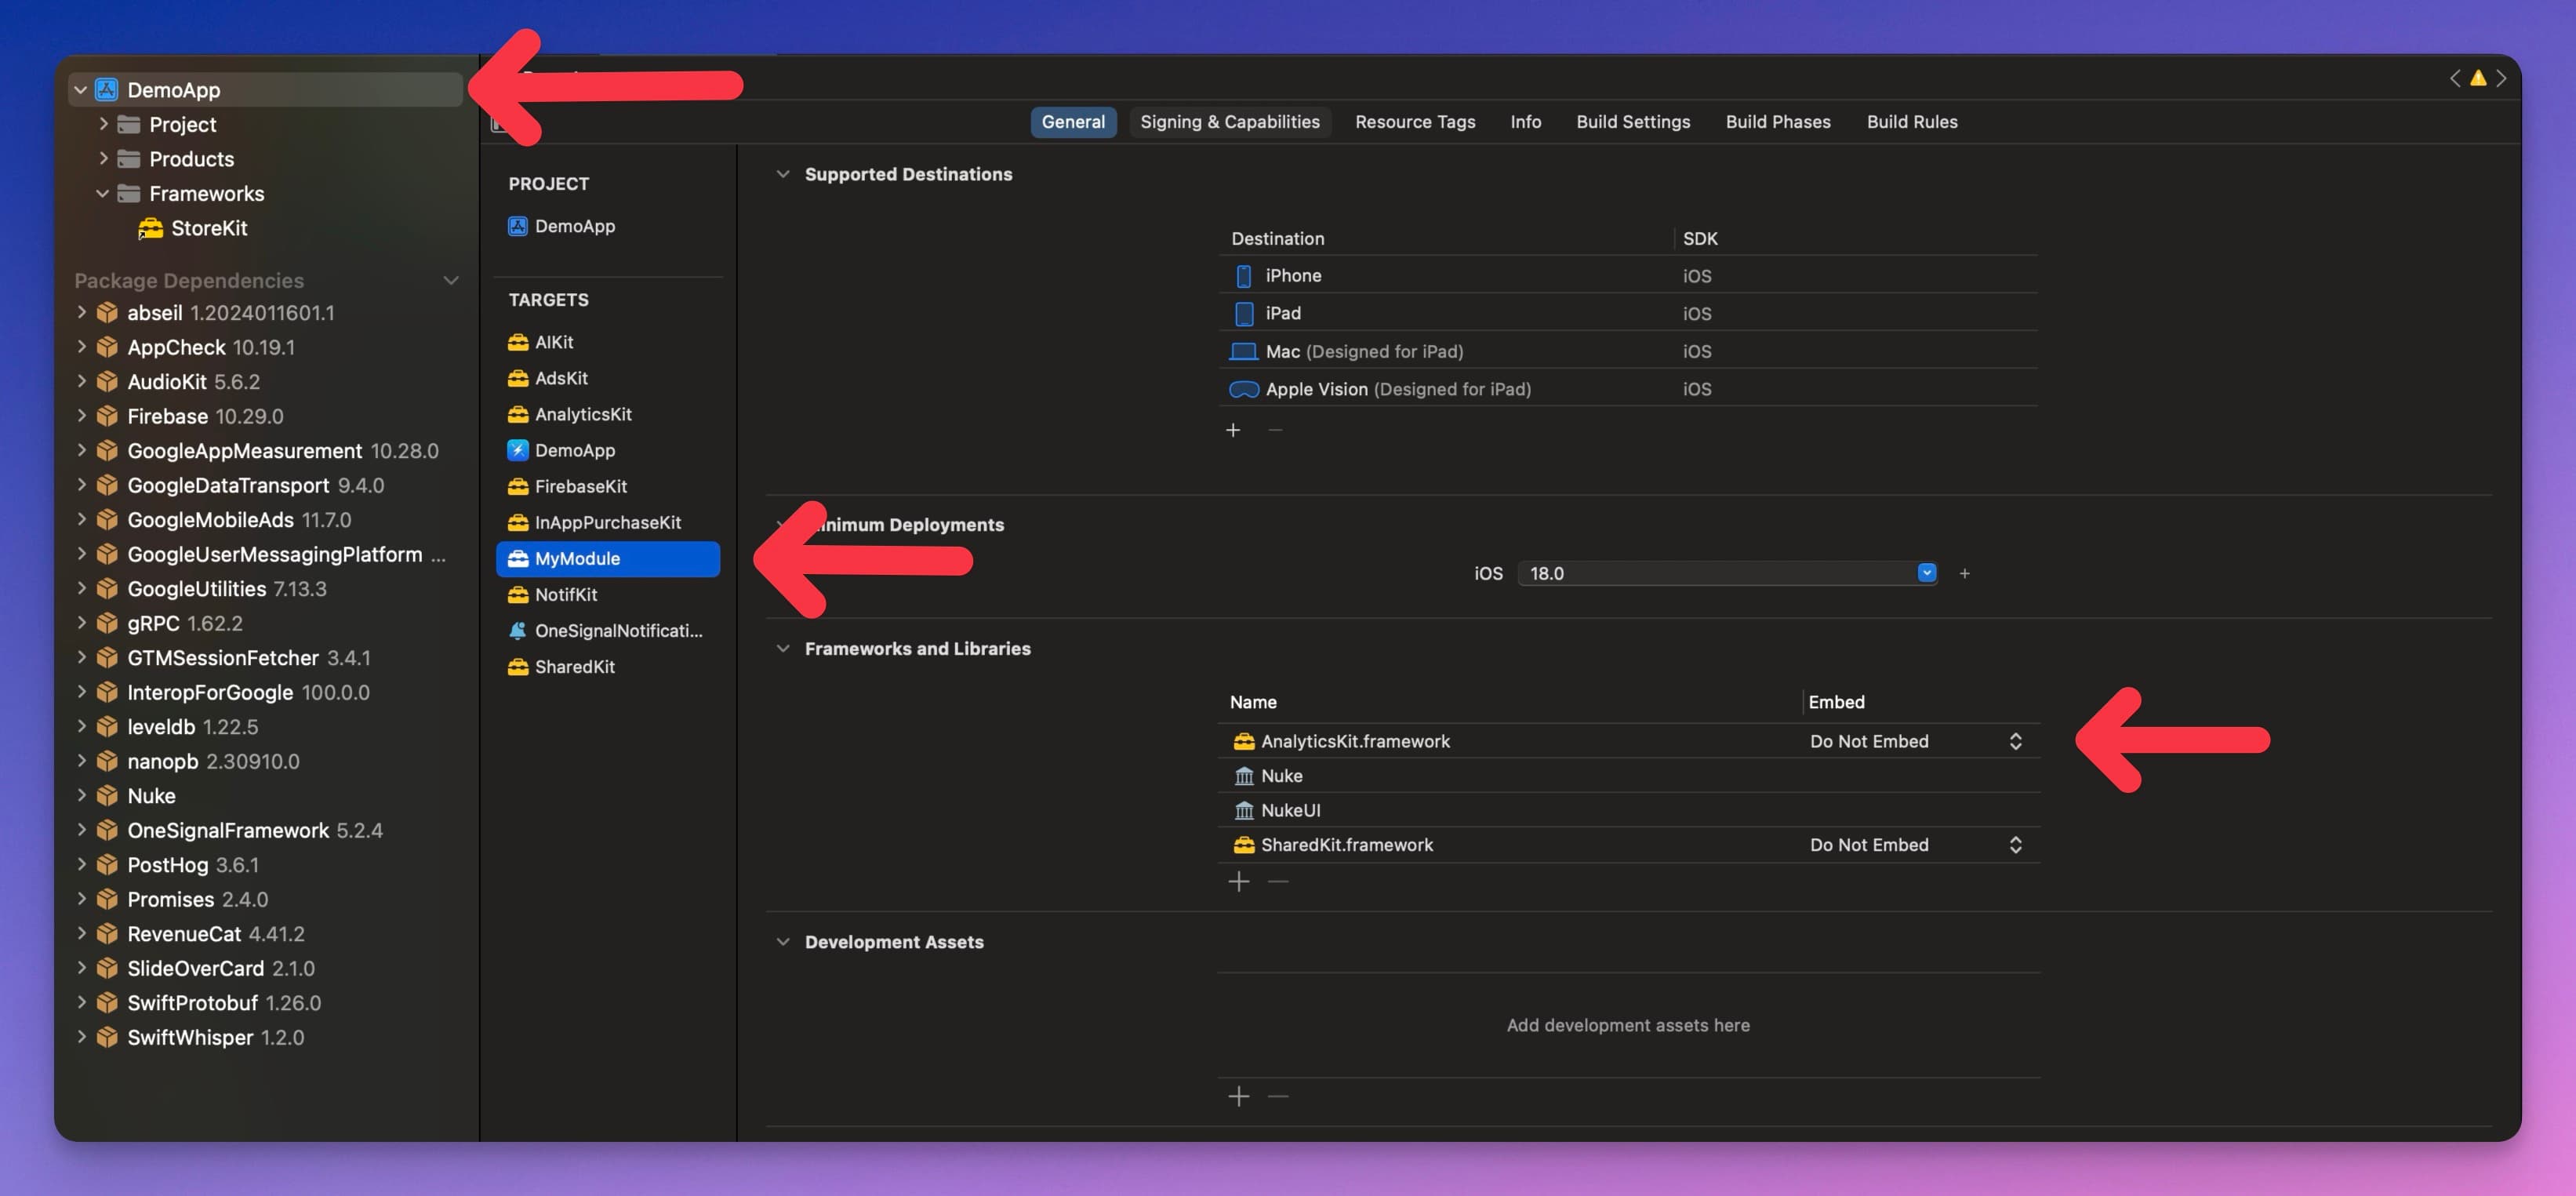Collapse the DemoApp root in navigator
Screen dimensions: 2576x1196
coord(80,90)
